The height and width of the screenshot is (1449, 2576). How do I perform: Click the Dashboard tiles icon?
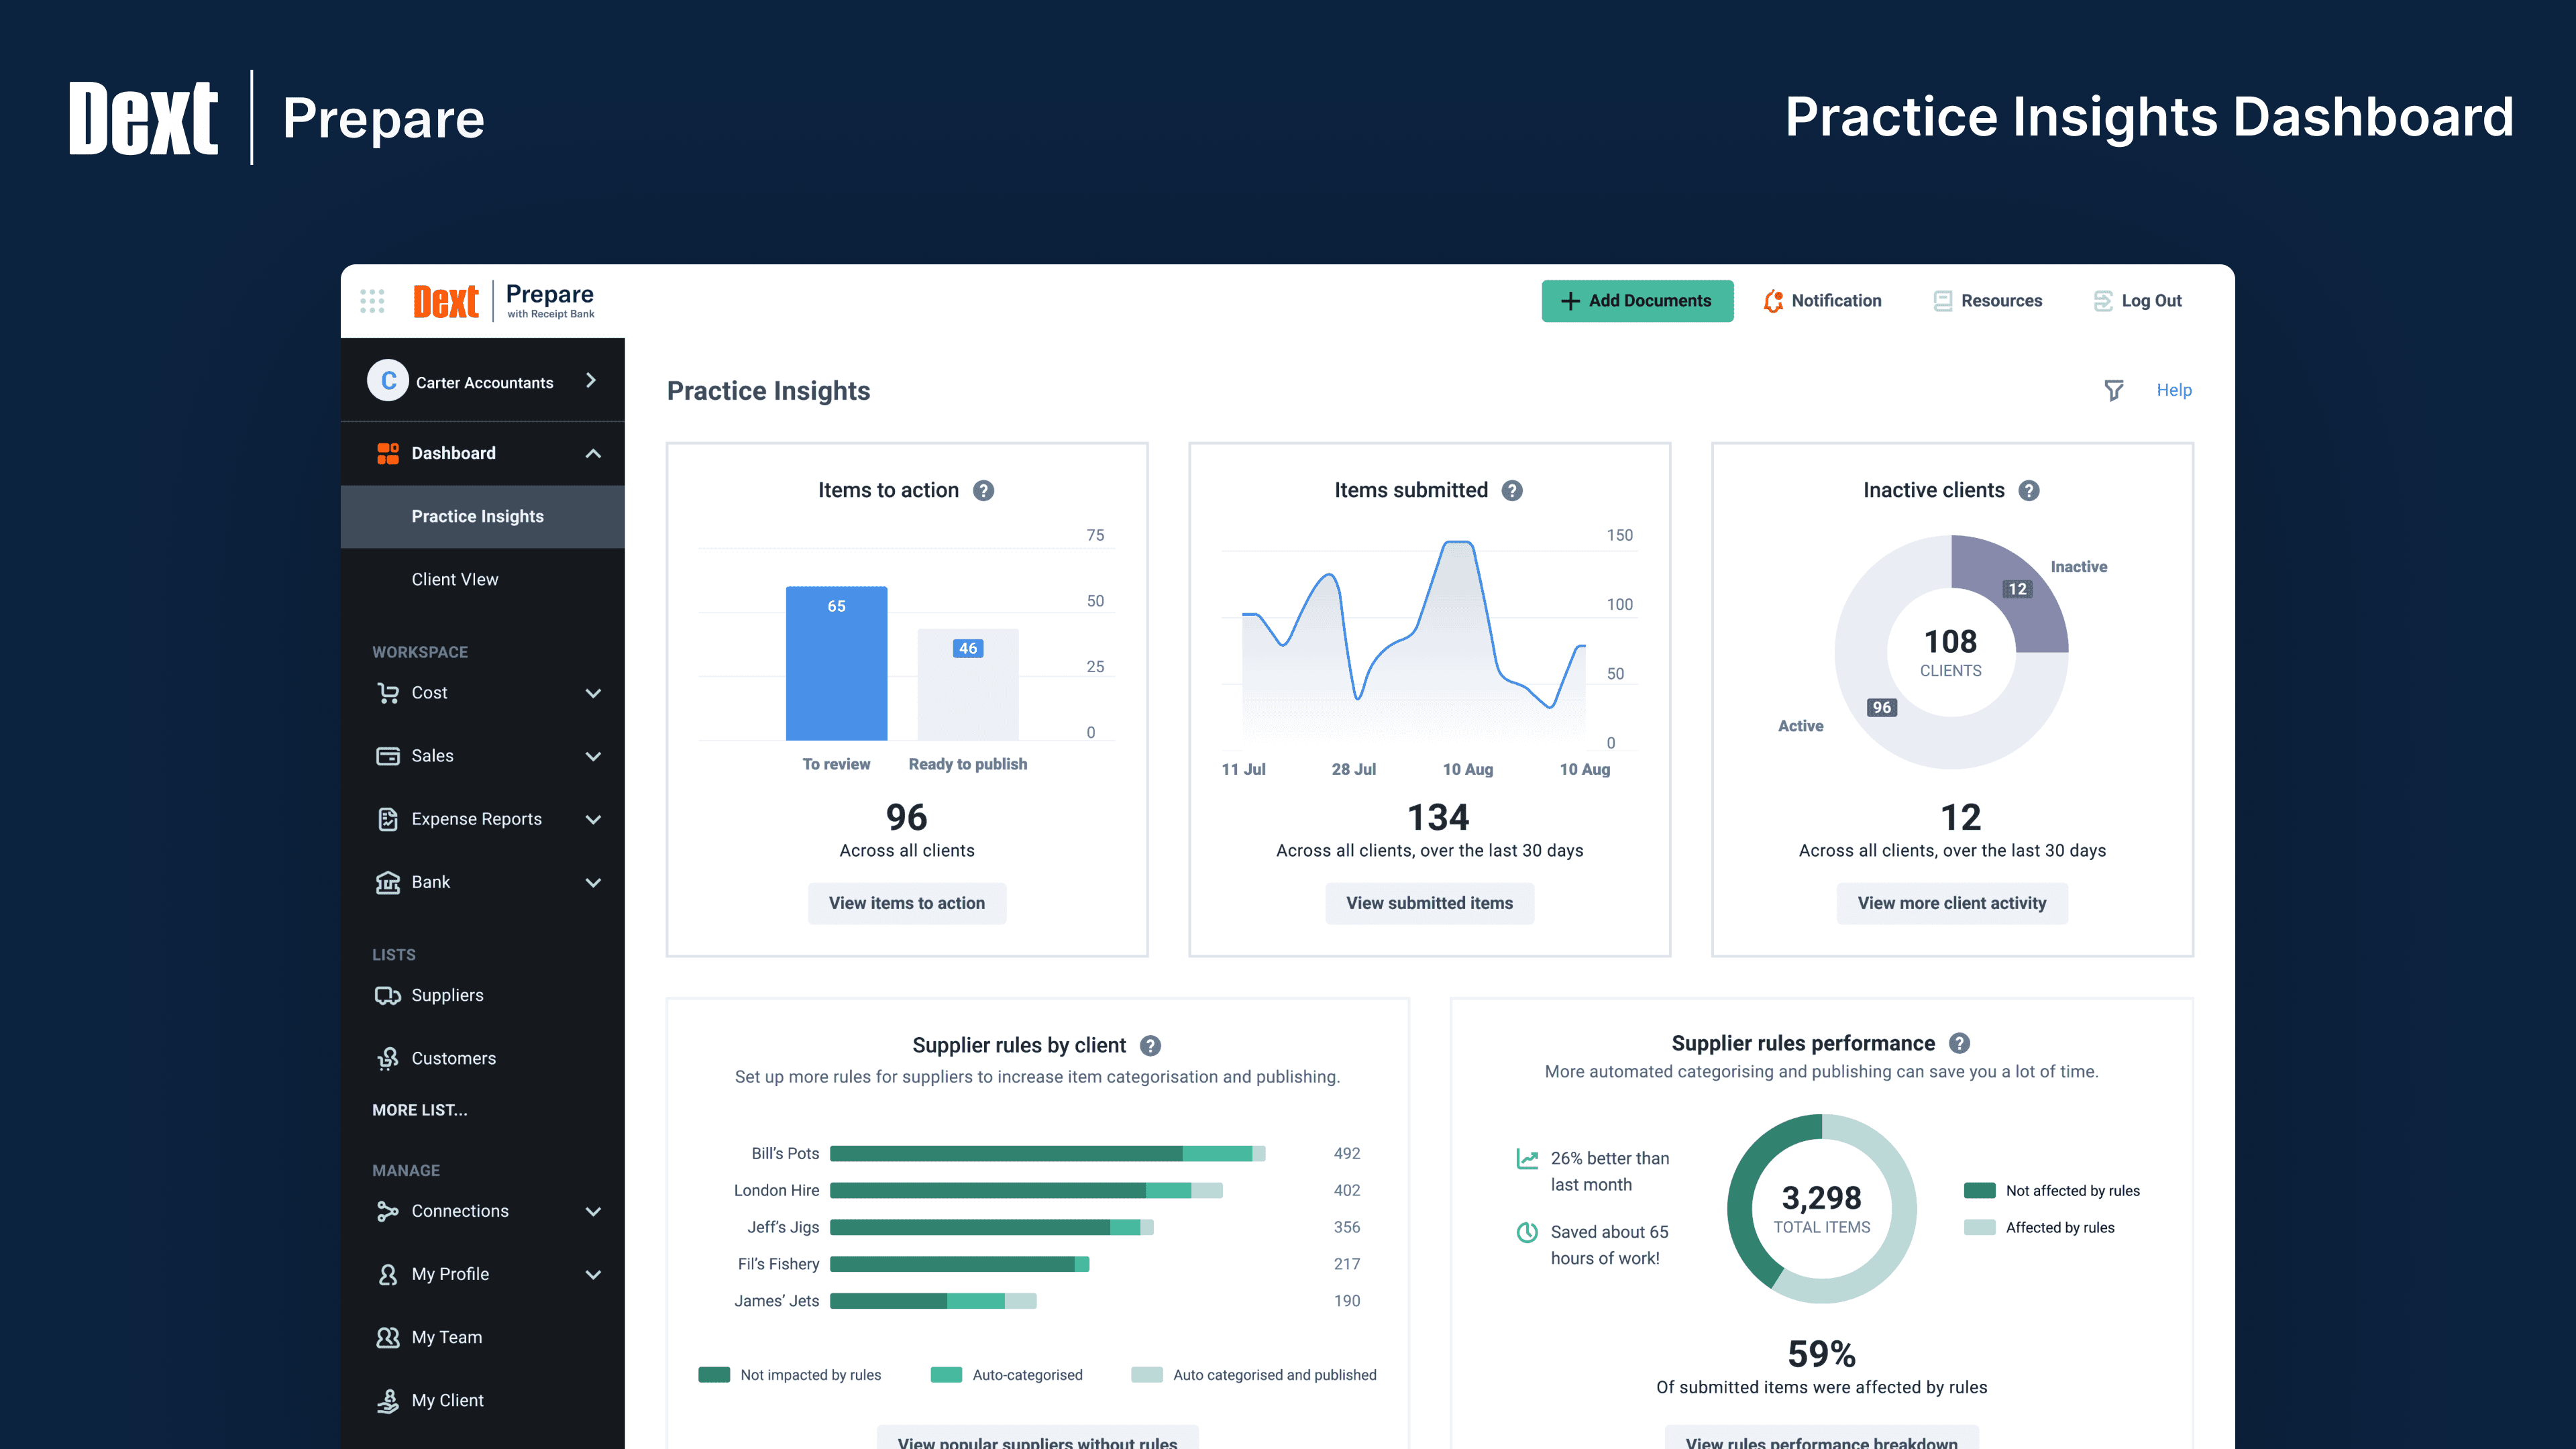388,453
